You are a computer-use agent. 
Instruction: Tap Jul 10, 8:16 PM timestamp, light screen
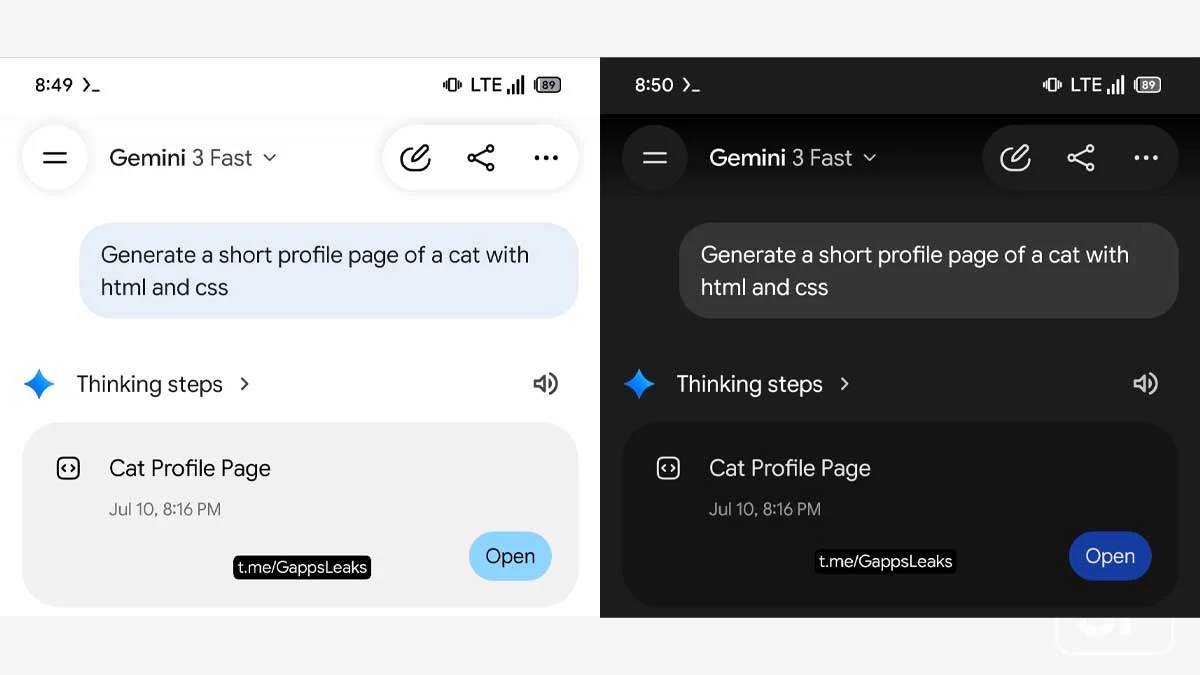coord(165,509)
